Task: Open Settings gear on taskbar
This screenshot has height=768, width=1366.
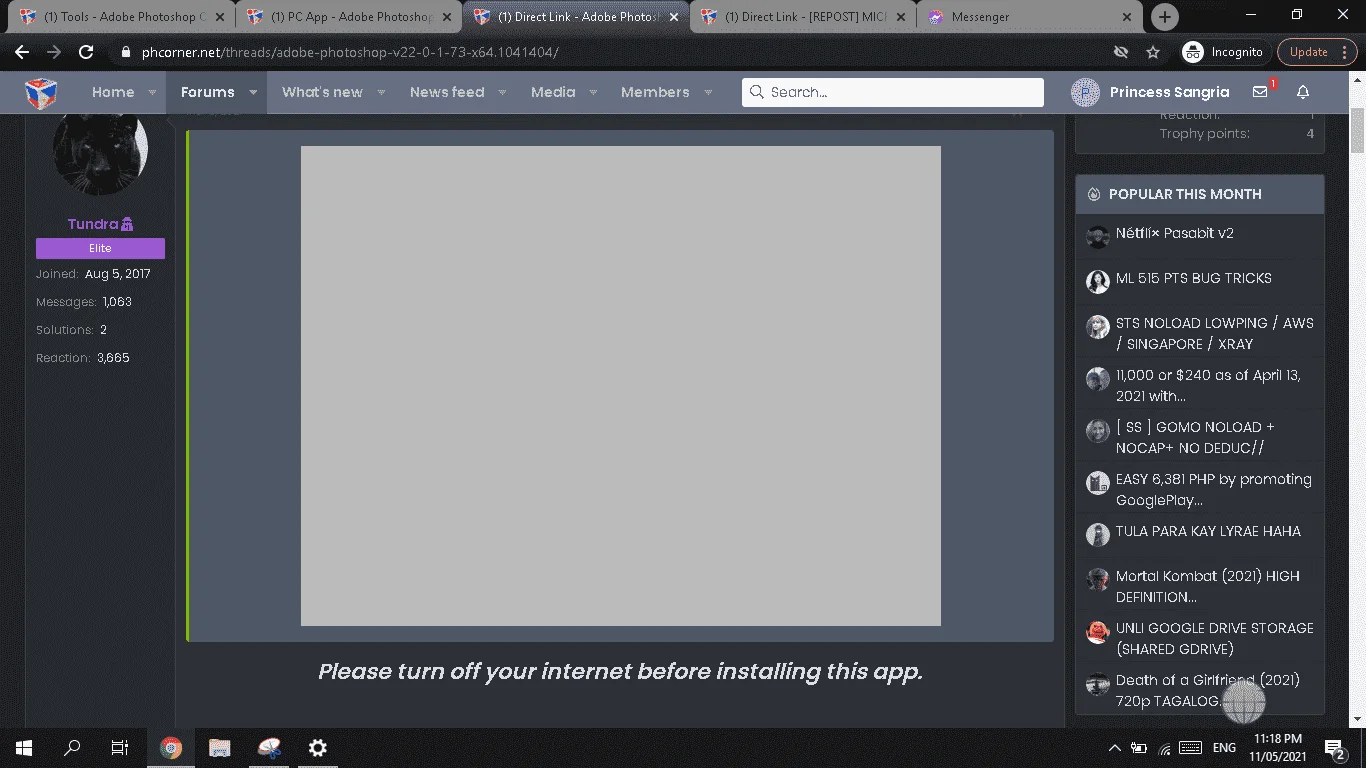Action: (x=317, y=748)
